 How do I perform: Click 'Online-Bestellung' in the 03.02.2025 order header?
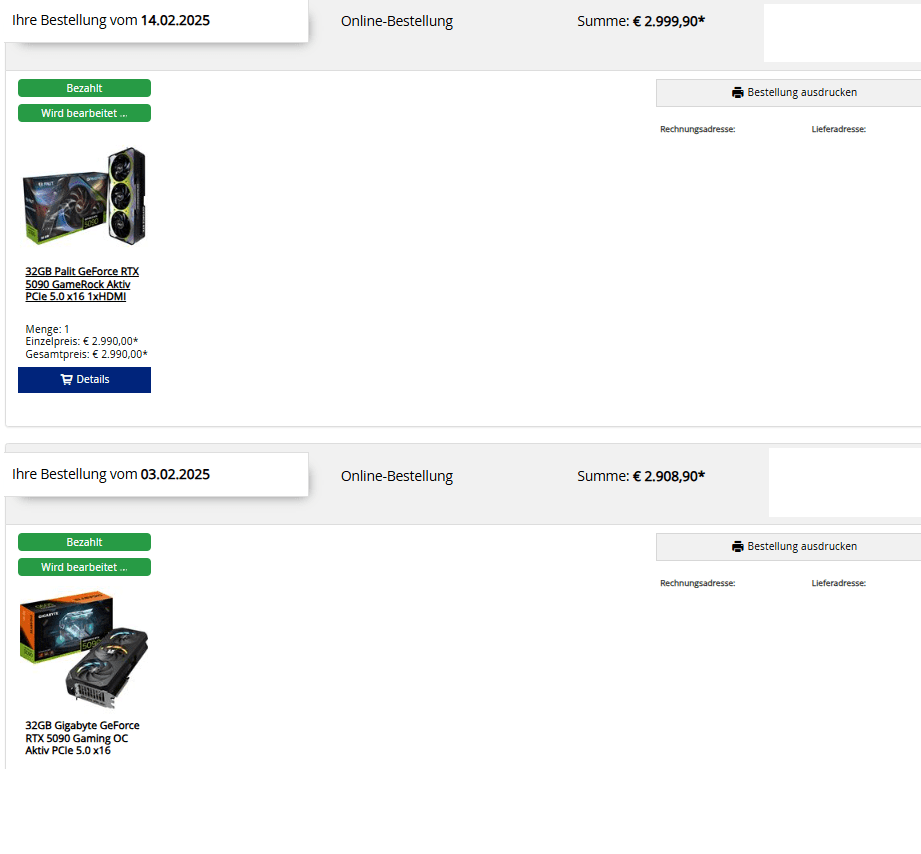tap(397, 476)
